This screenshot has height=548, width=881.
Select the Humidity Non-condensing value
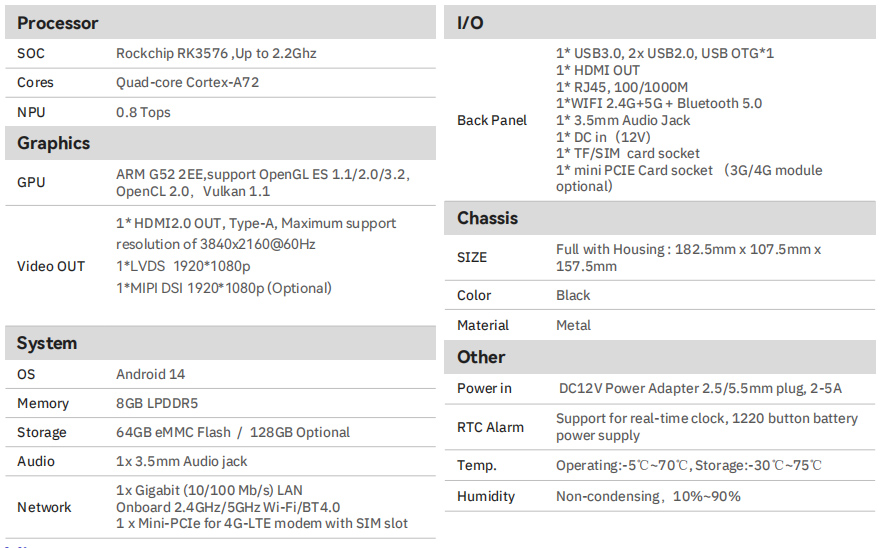[x=648, y=496]
